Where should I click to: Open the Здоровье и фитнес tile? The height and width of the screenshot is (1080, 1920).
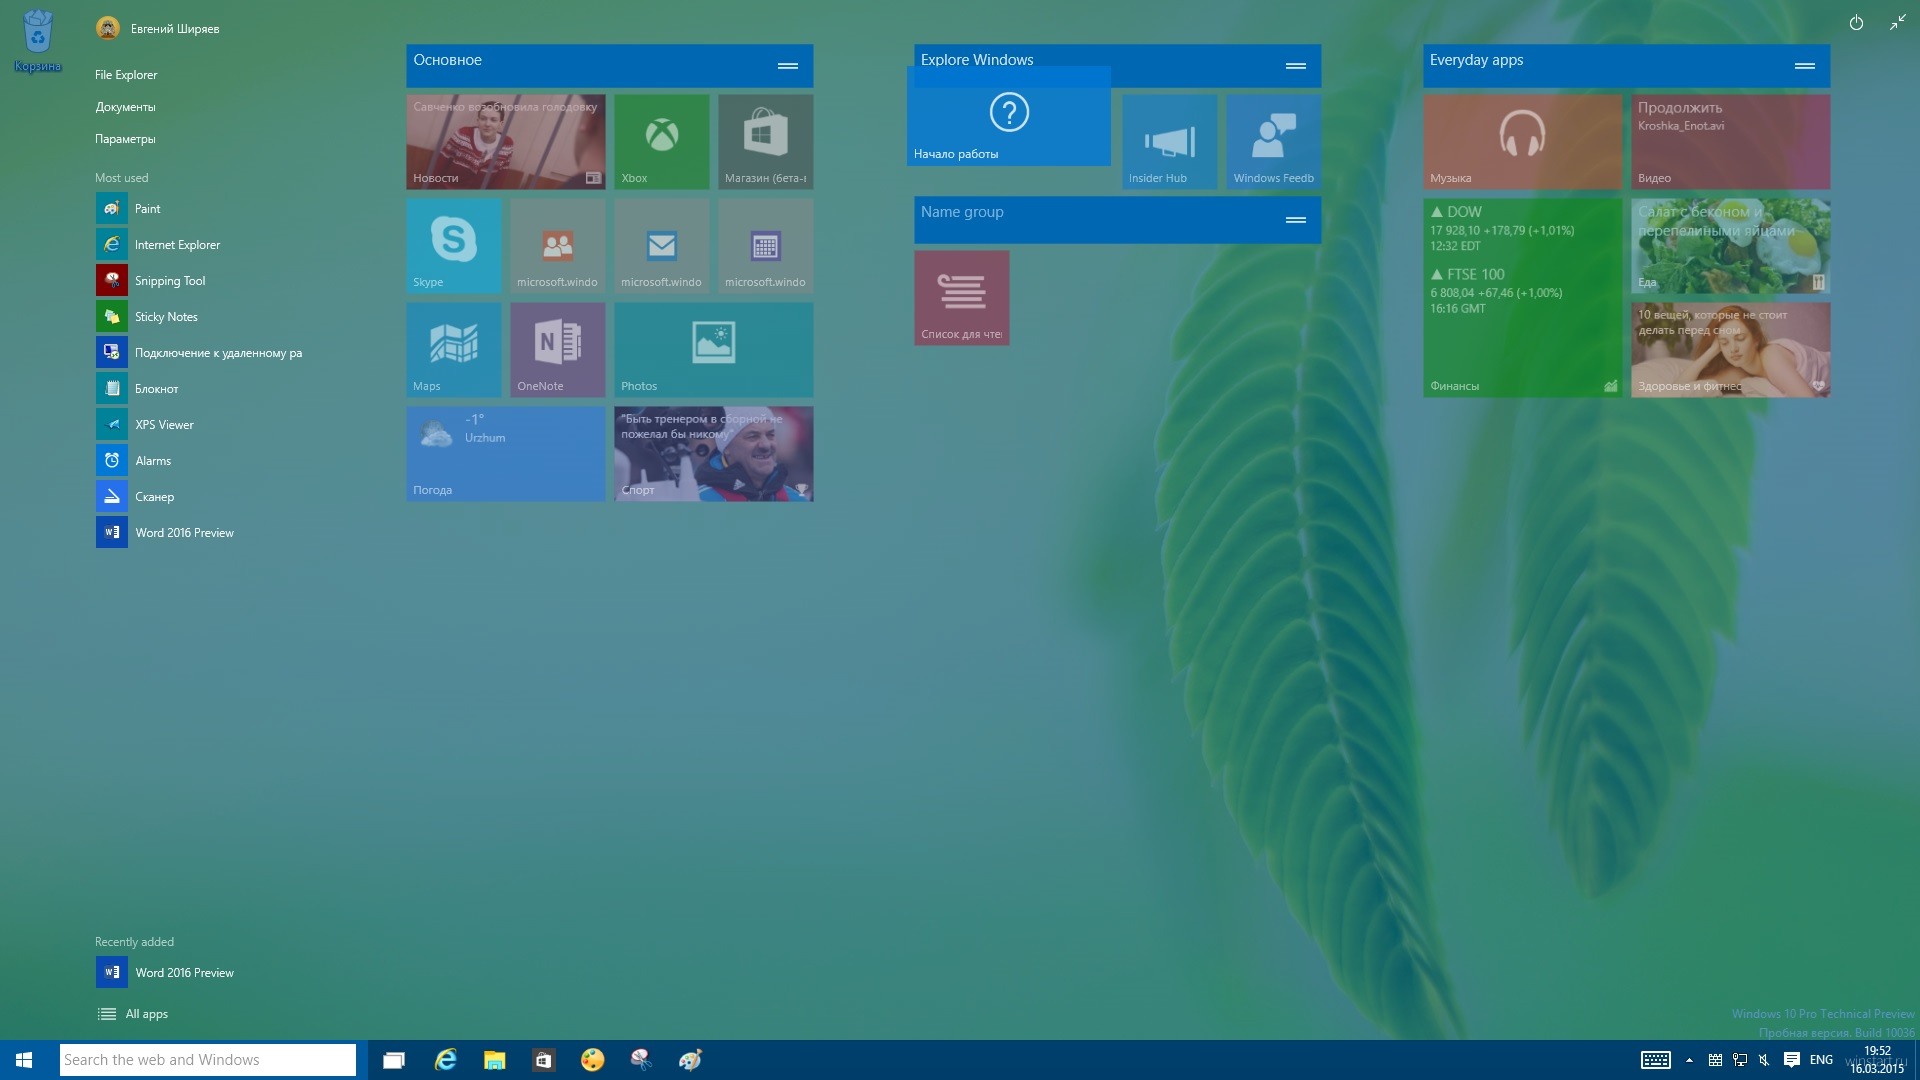(1730, 350)
